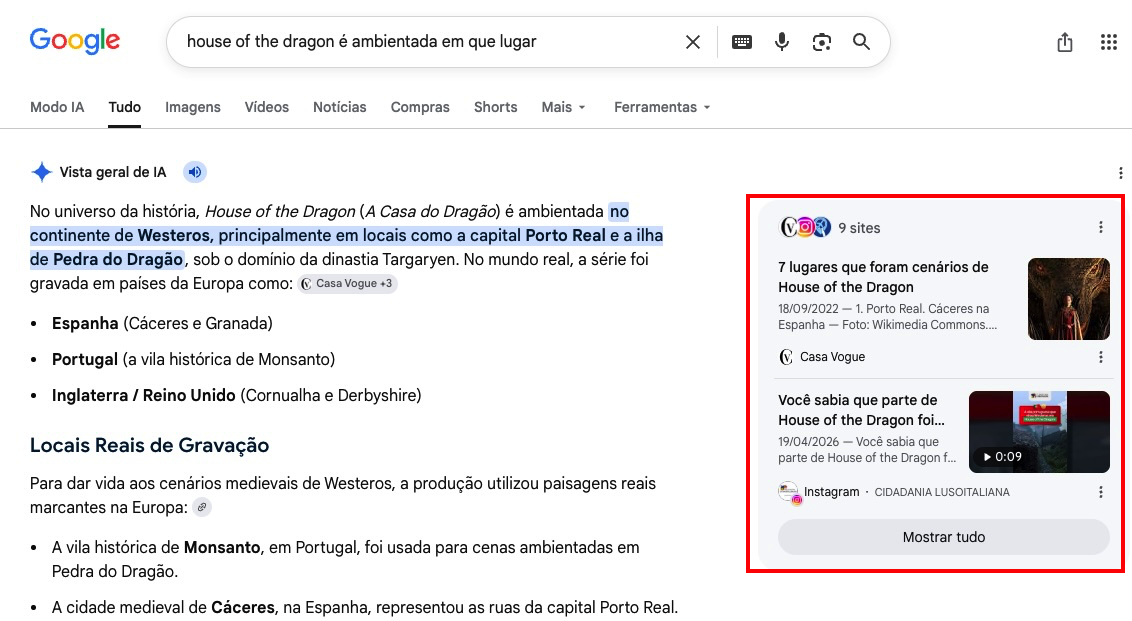Click link icon after 'marcantes na Europa'

[202, 508]
